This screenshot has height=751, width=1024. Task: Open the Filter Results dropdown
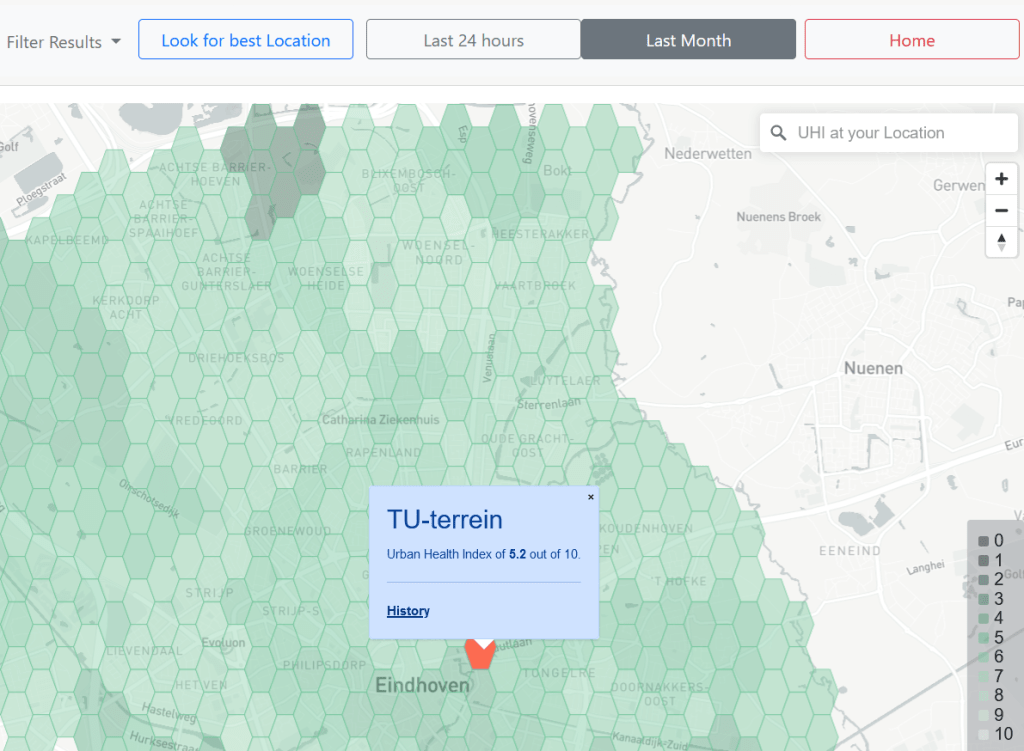click(63, 41)
